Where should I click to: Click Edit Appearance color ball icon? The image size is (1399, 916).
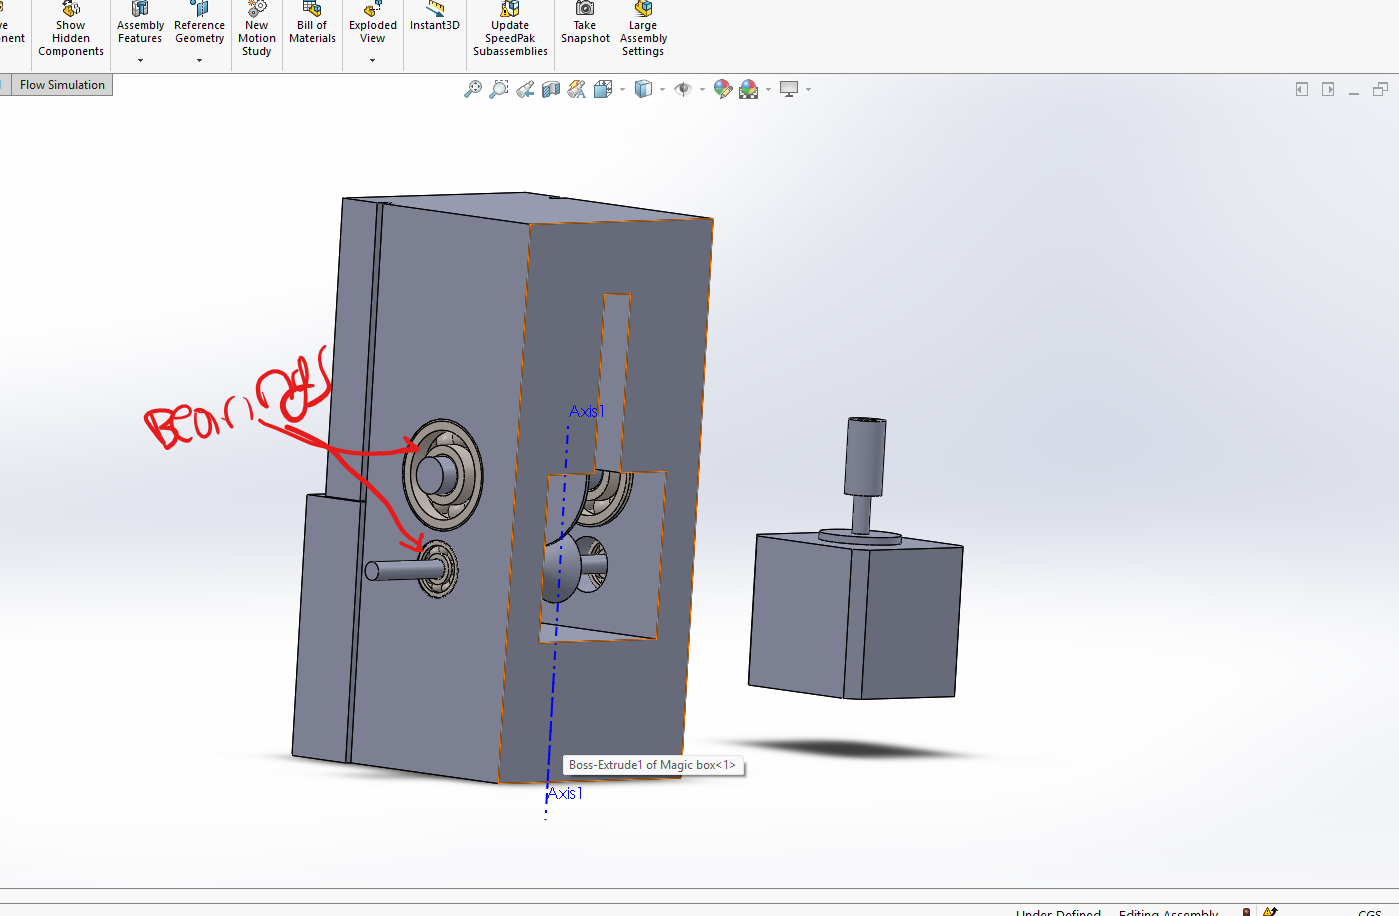723,89
